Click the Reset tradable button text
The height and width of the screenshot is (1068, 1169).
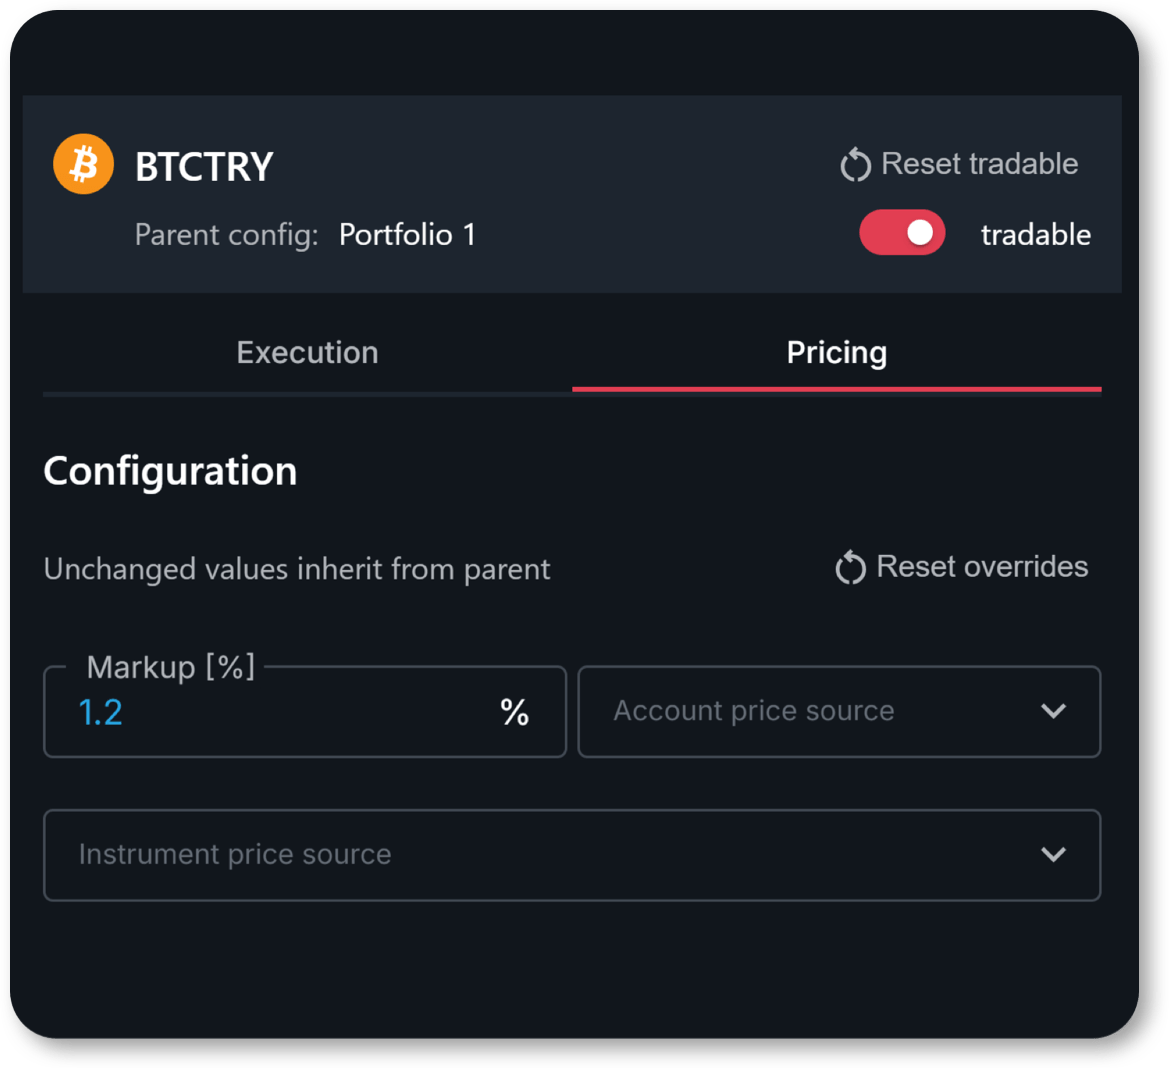point(980,164)
